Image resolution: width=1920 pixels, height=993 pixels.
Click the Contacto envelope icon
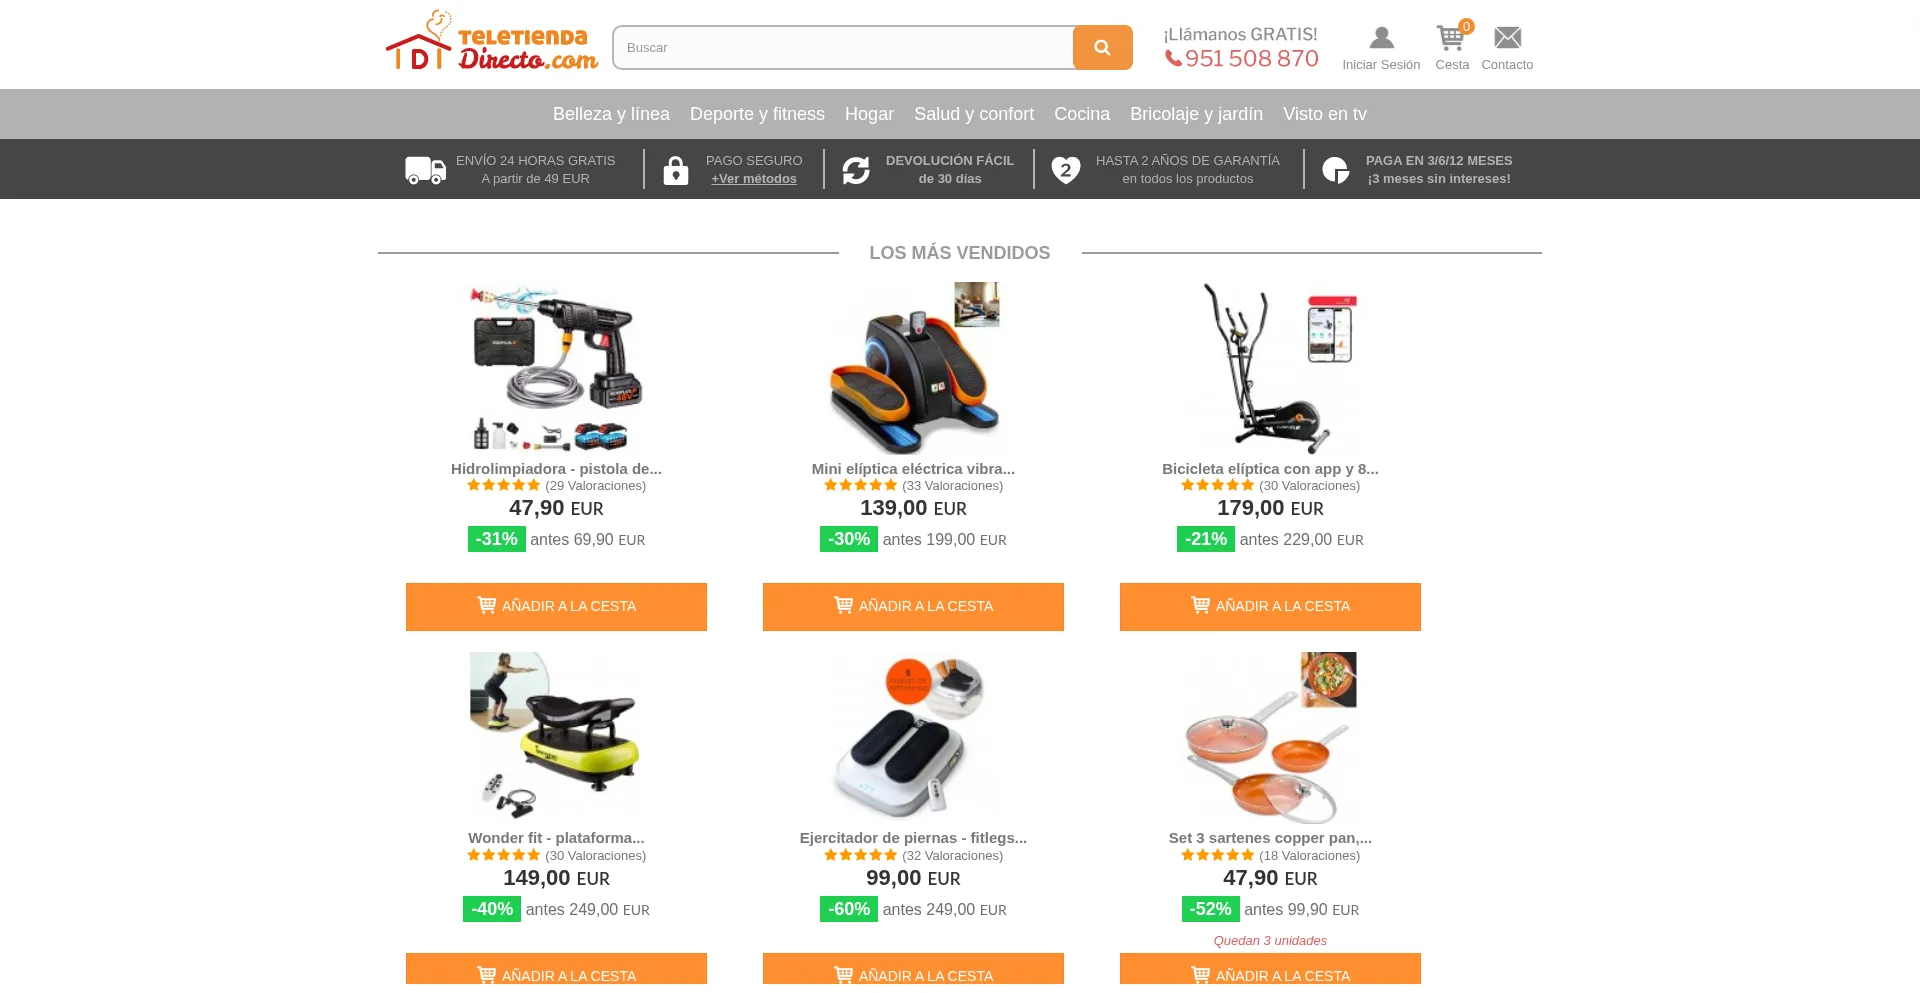pyautogui.click(x=1507, y=38)
